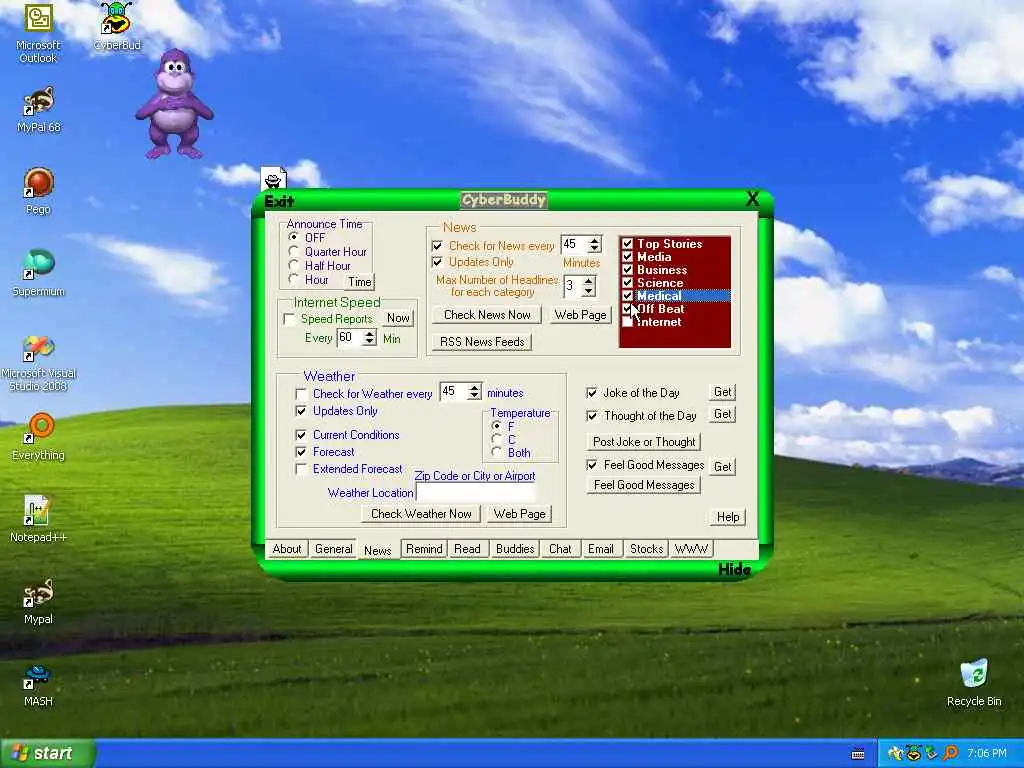This screenshot has height=768, width=1024.
Task: Click the on-screen keyboard icon in taskbar
Action: 858,754
